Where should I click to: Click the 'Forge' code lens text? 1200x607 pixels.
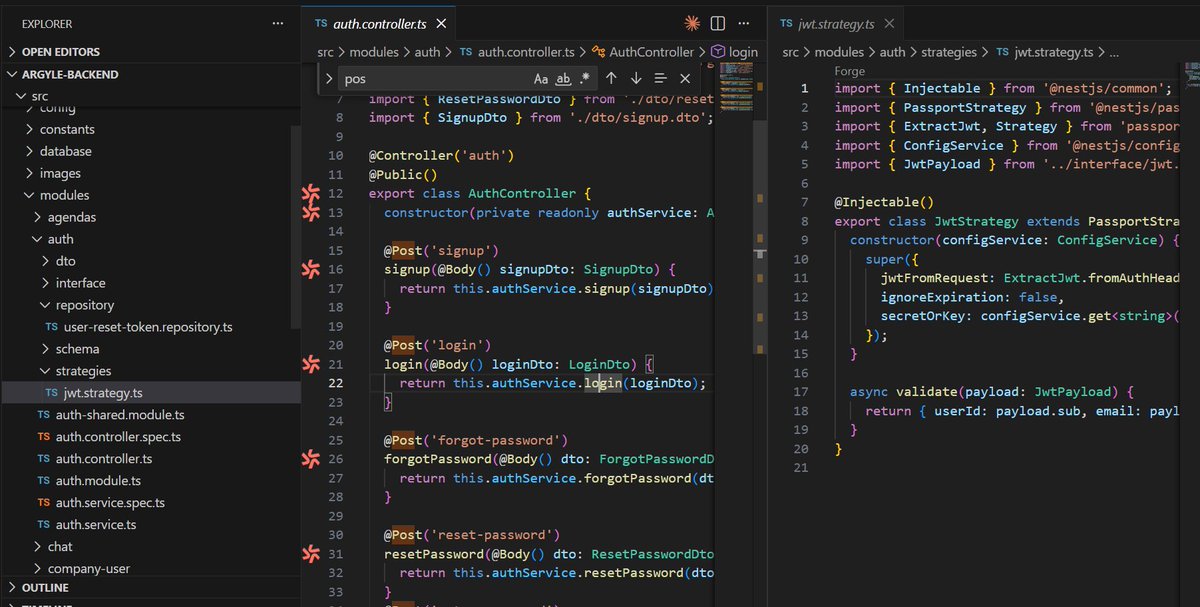(x=850, y=72)
